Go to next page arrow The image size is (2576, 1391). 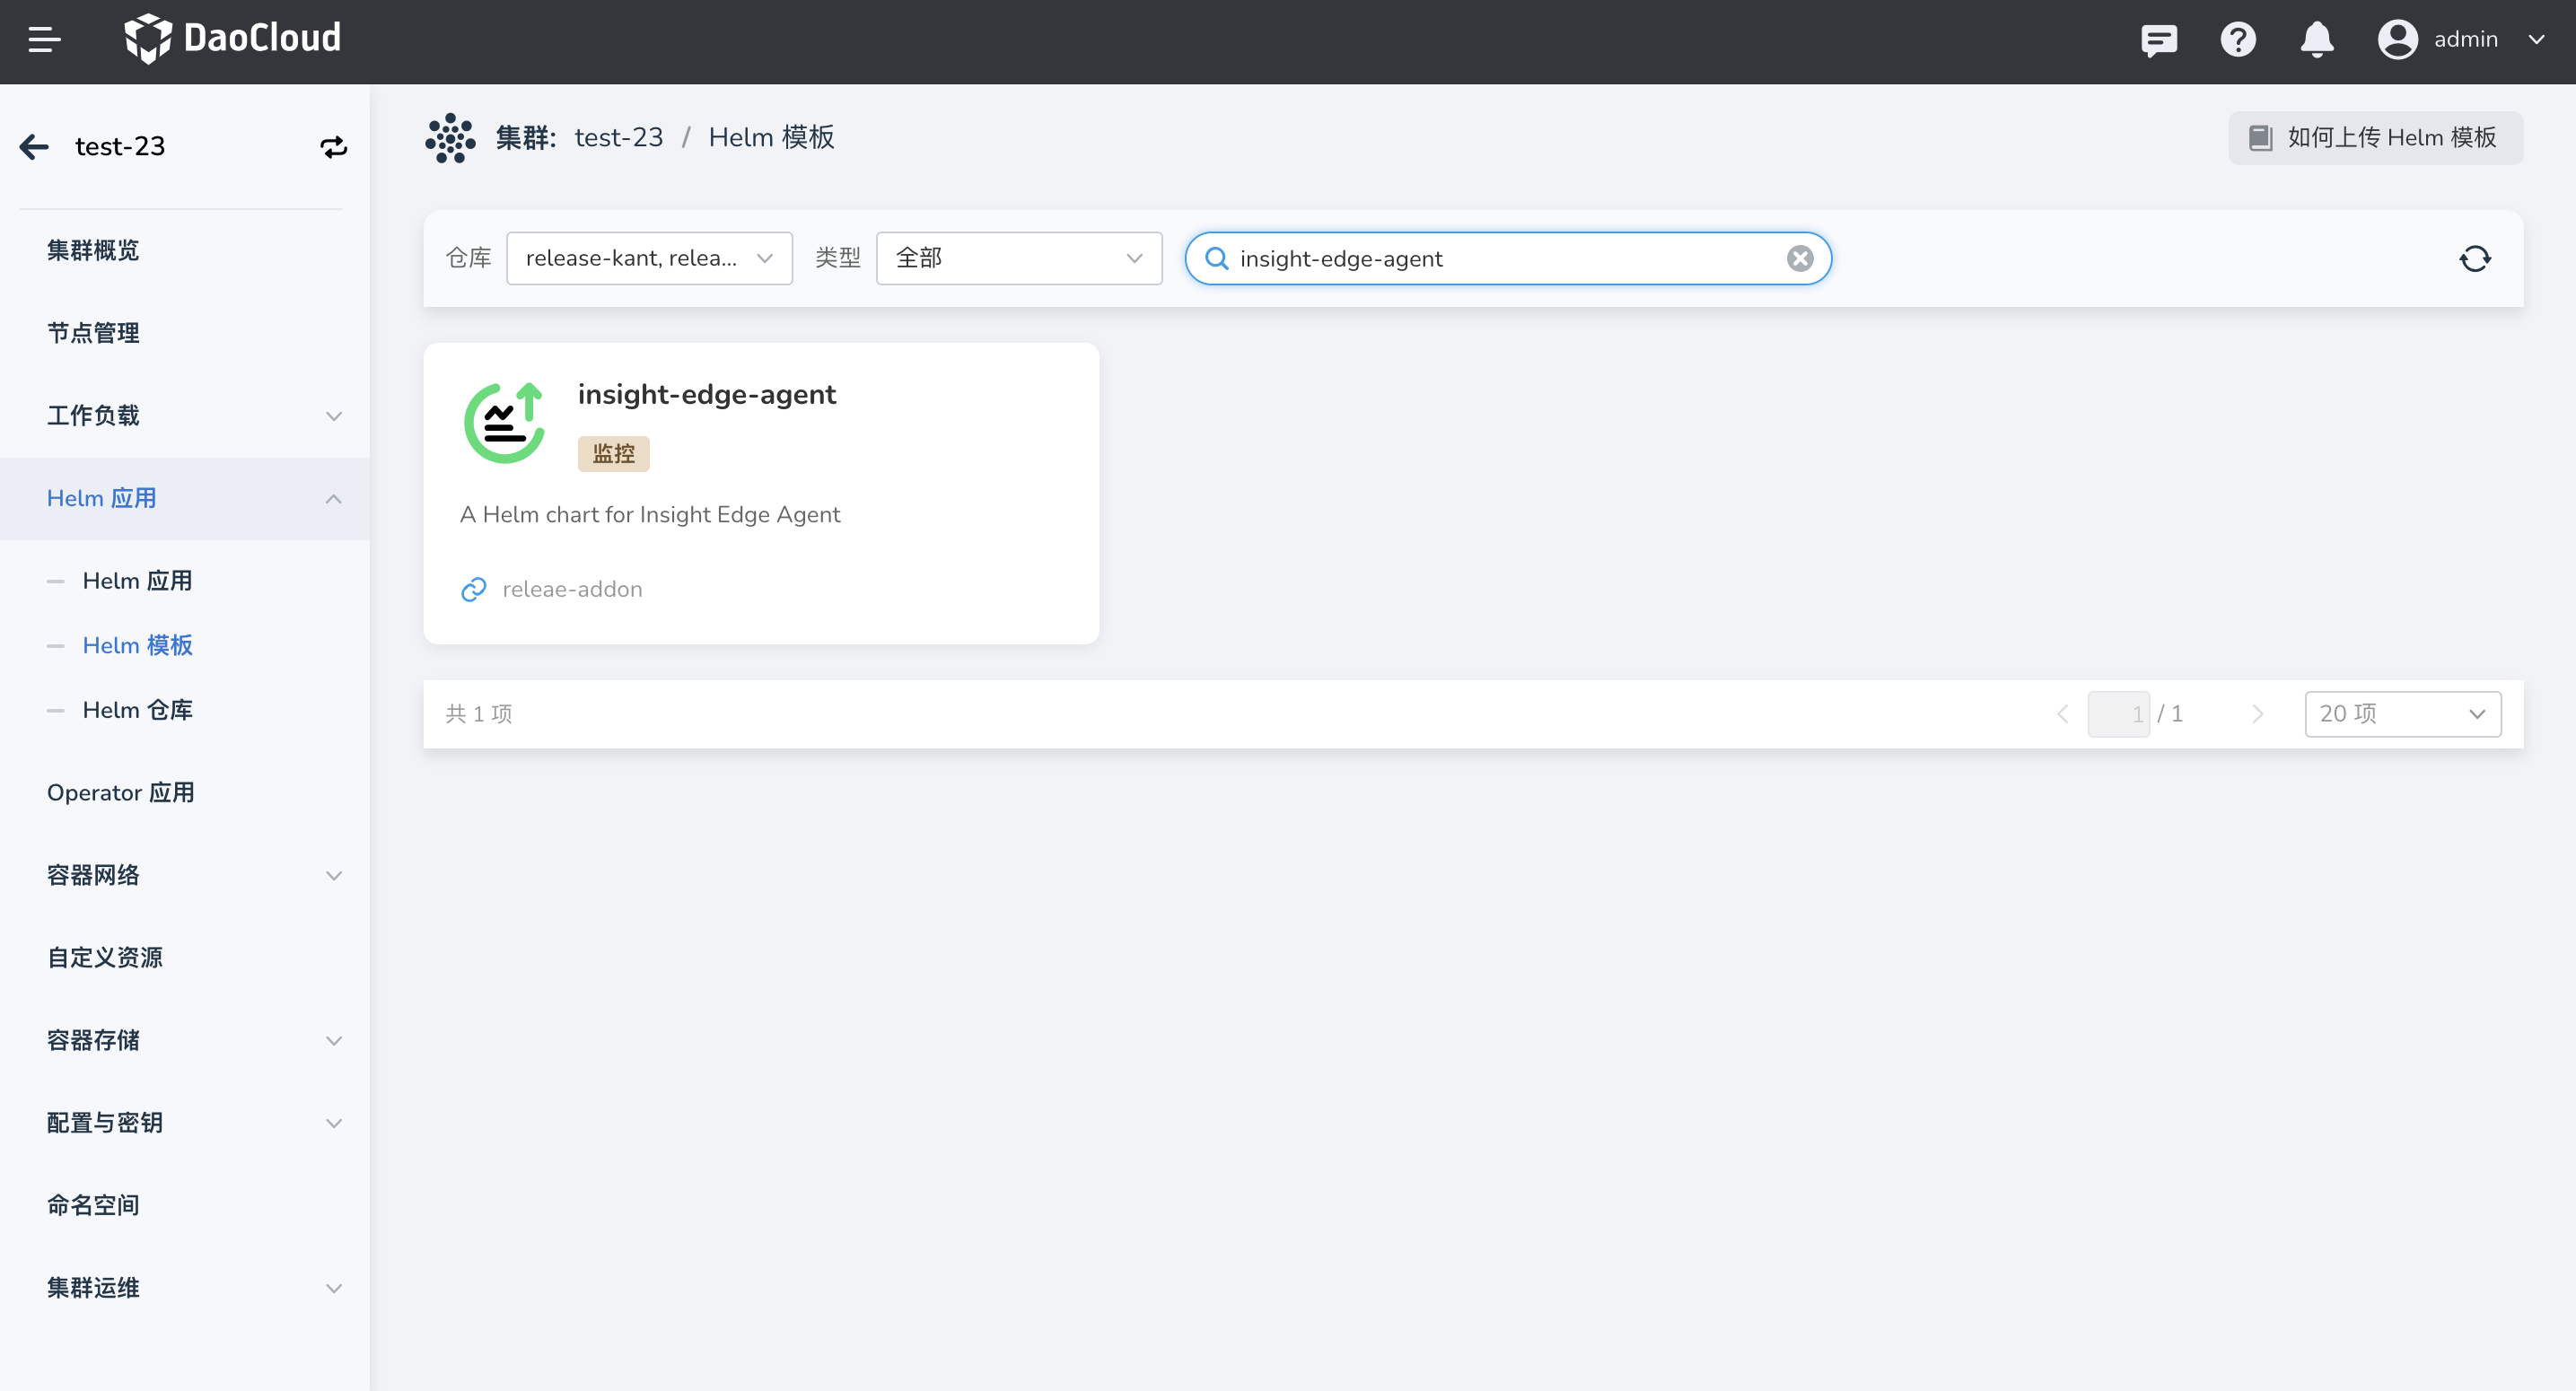[2257, 714]
